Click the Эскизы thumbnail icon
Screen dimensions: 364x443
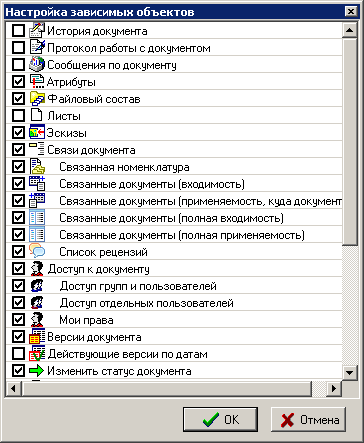37,132
